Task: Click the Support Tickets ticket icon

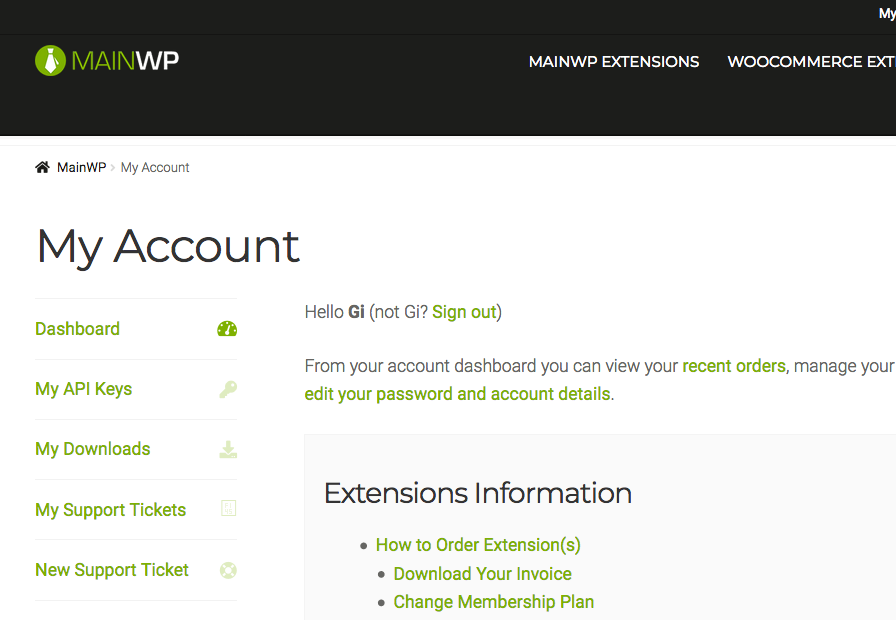Action: pos(229,508)
